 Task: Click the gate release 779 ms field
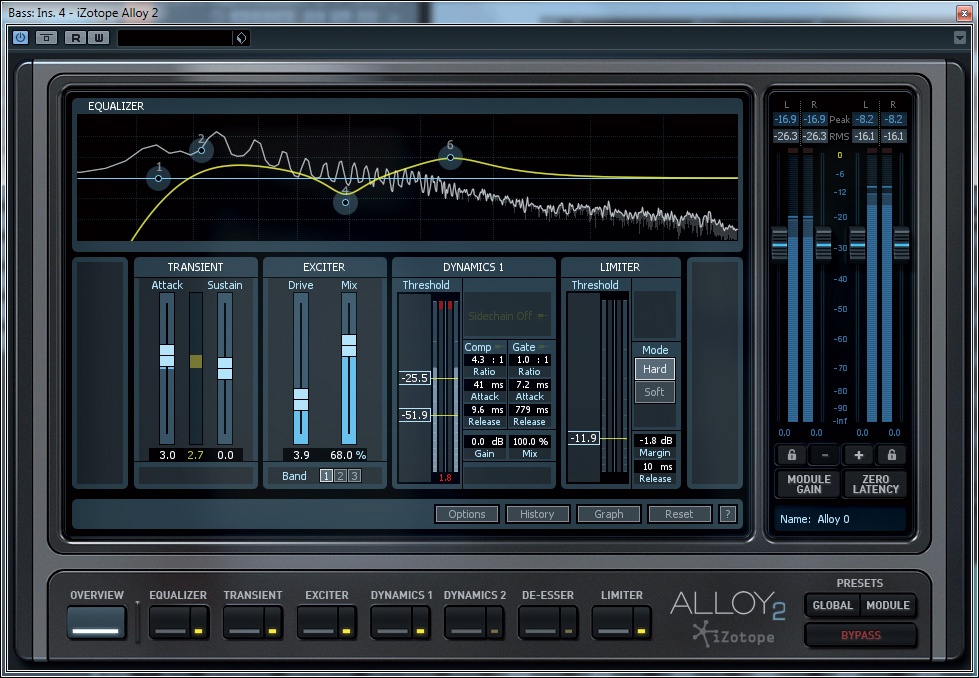[529, 410]
